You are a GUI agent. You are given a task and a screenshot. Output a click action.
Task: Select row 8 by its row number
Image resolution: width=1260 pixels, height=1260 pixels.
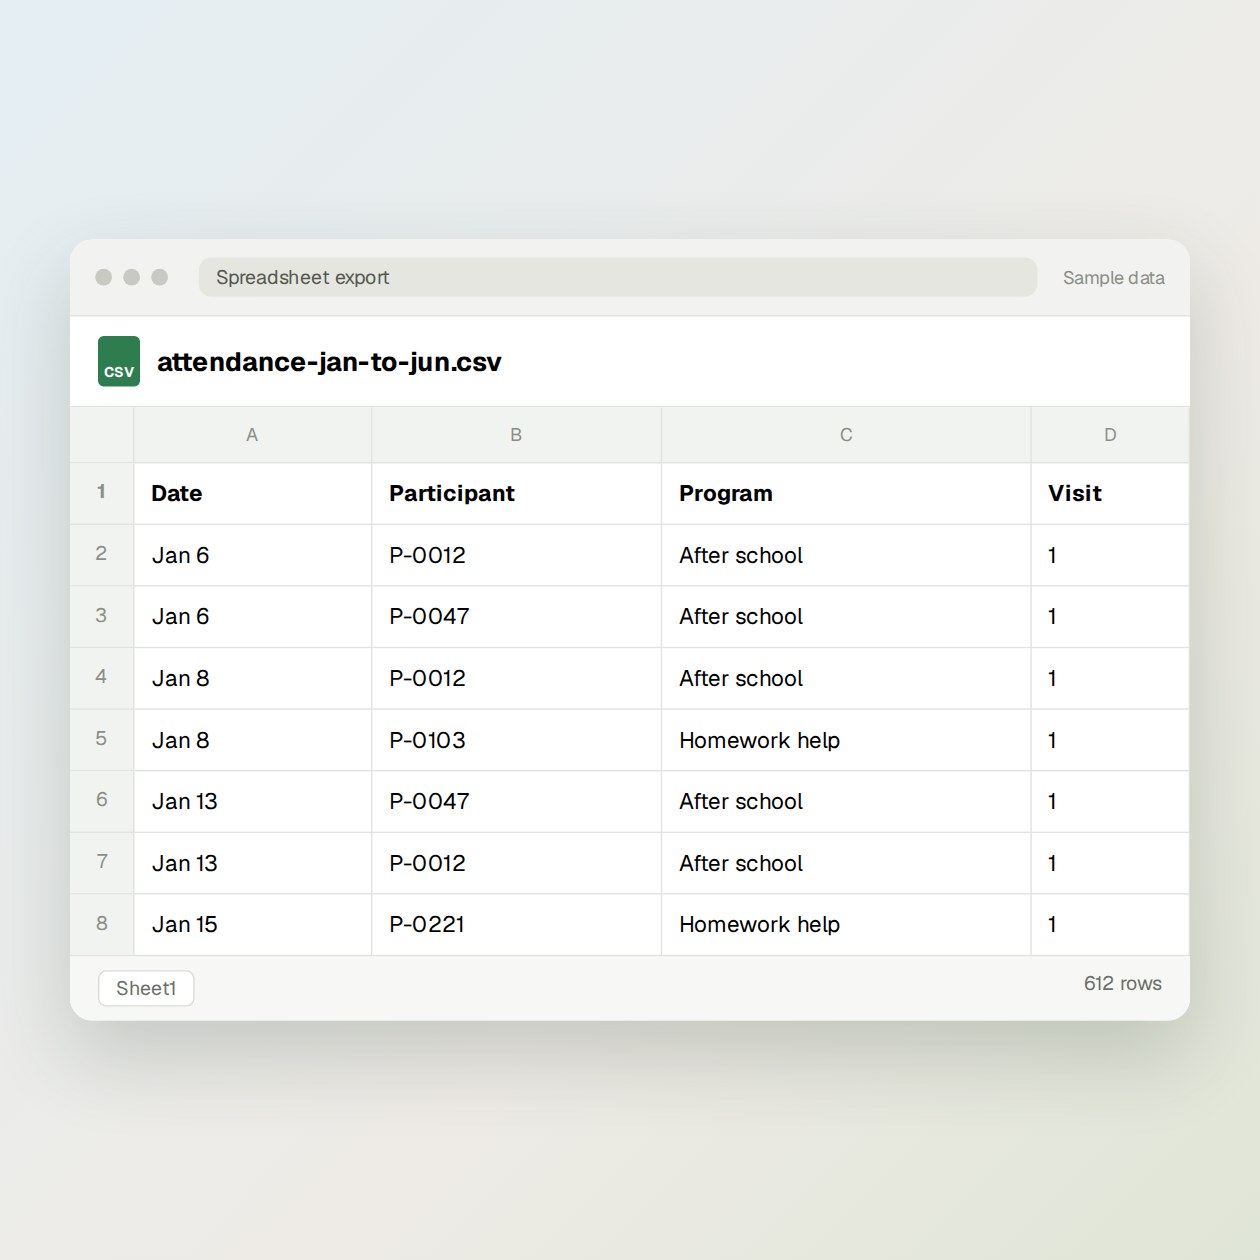point(101,924)
